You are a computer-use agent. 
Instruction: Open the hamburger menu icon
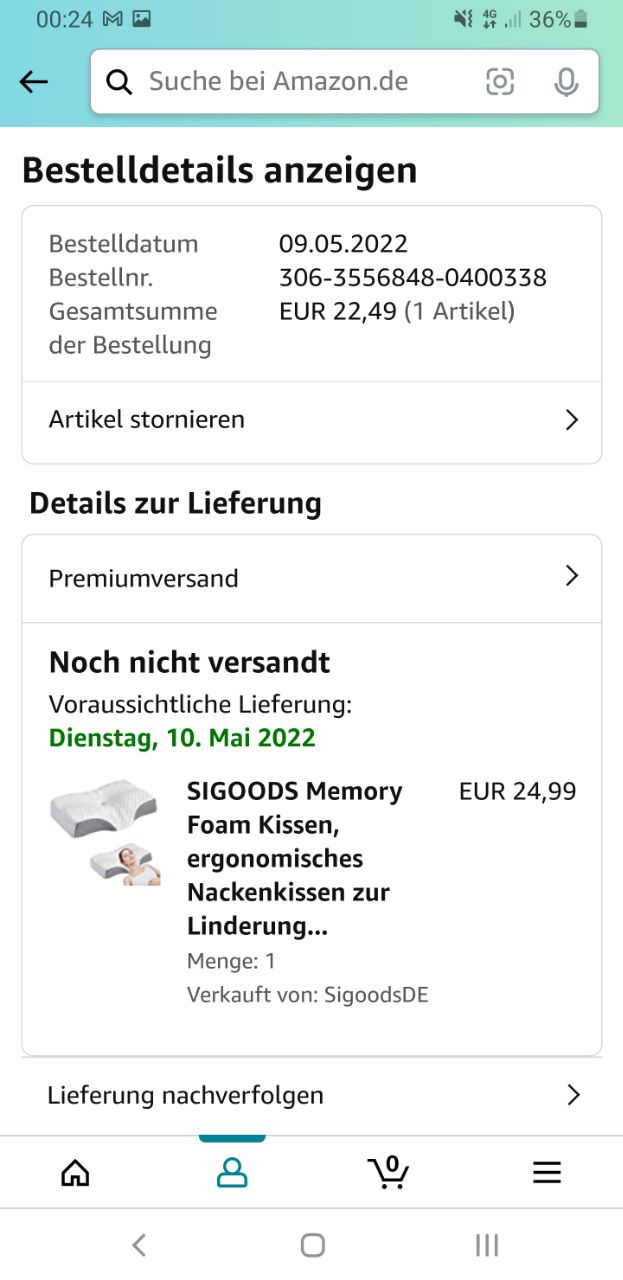point(547,1172)
